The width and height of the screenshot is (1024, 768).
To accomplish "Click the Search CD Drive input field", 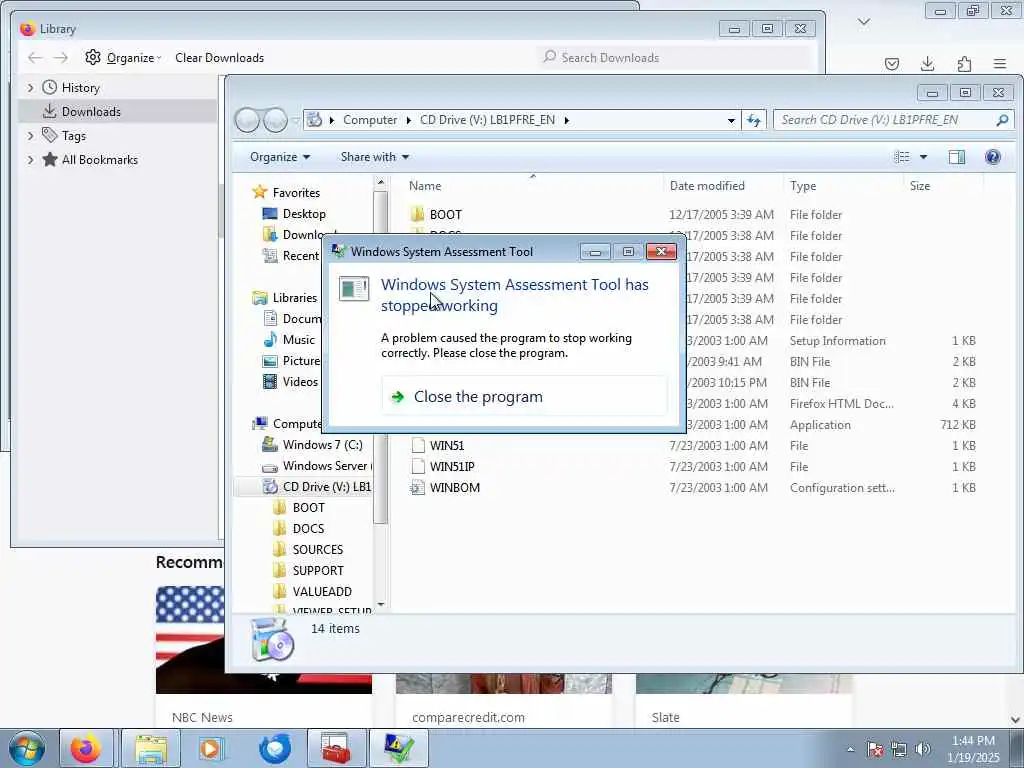I will pyautogui.click(x=885, y=120).
